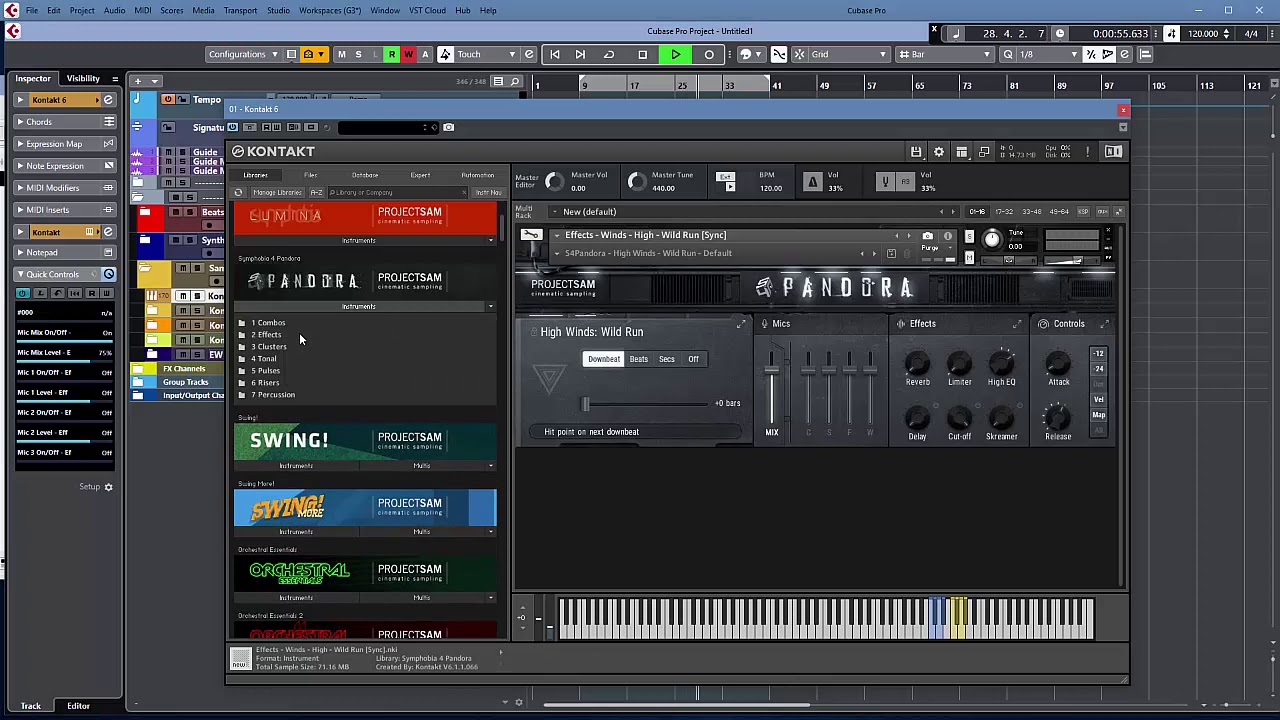Toggle Mute on the main toolbar

(x=341, y=54)
